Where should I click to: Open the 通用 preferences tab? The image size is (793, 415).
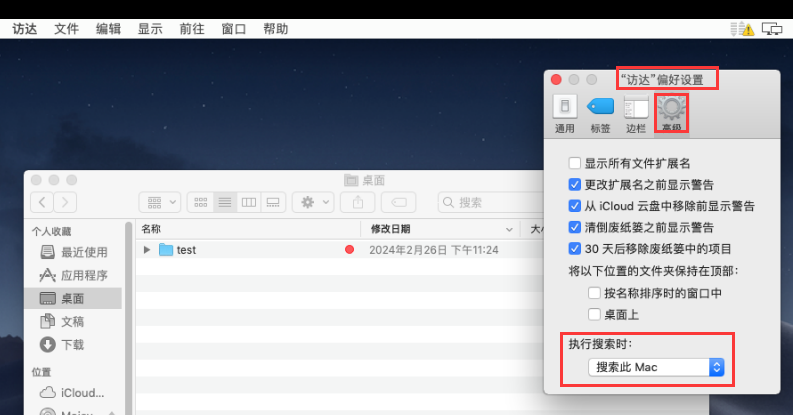pos(564,114)
